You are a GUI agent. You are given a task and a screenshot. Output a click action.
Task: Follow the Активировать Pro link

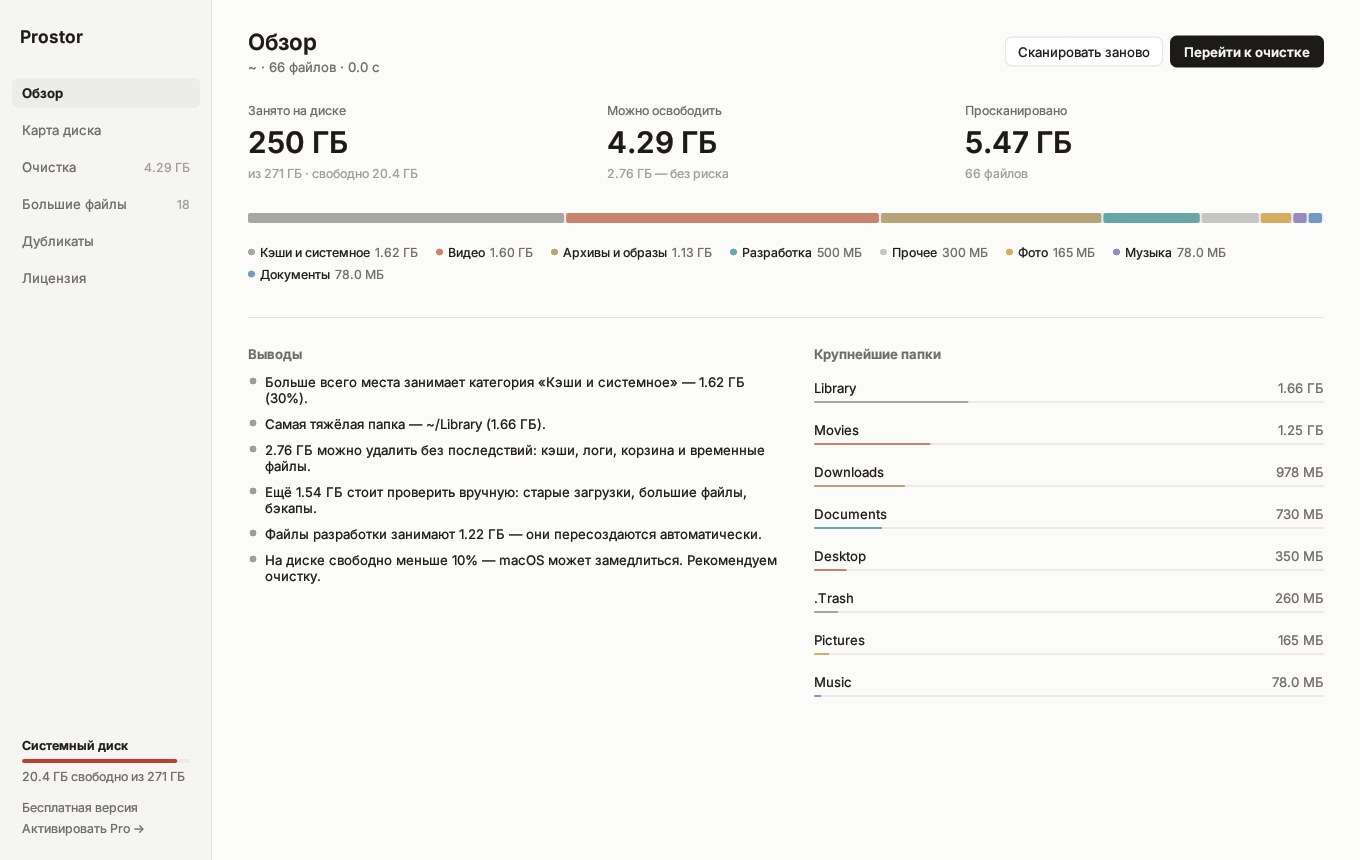coord(83,828)
